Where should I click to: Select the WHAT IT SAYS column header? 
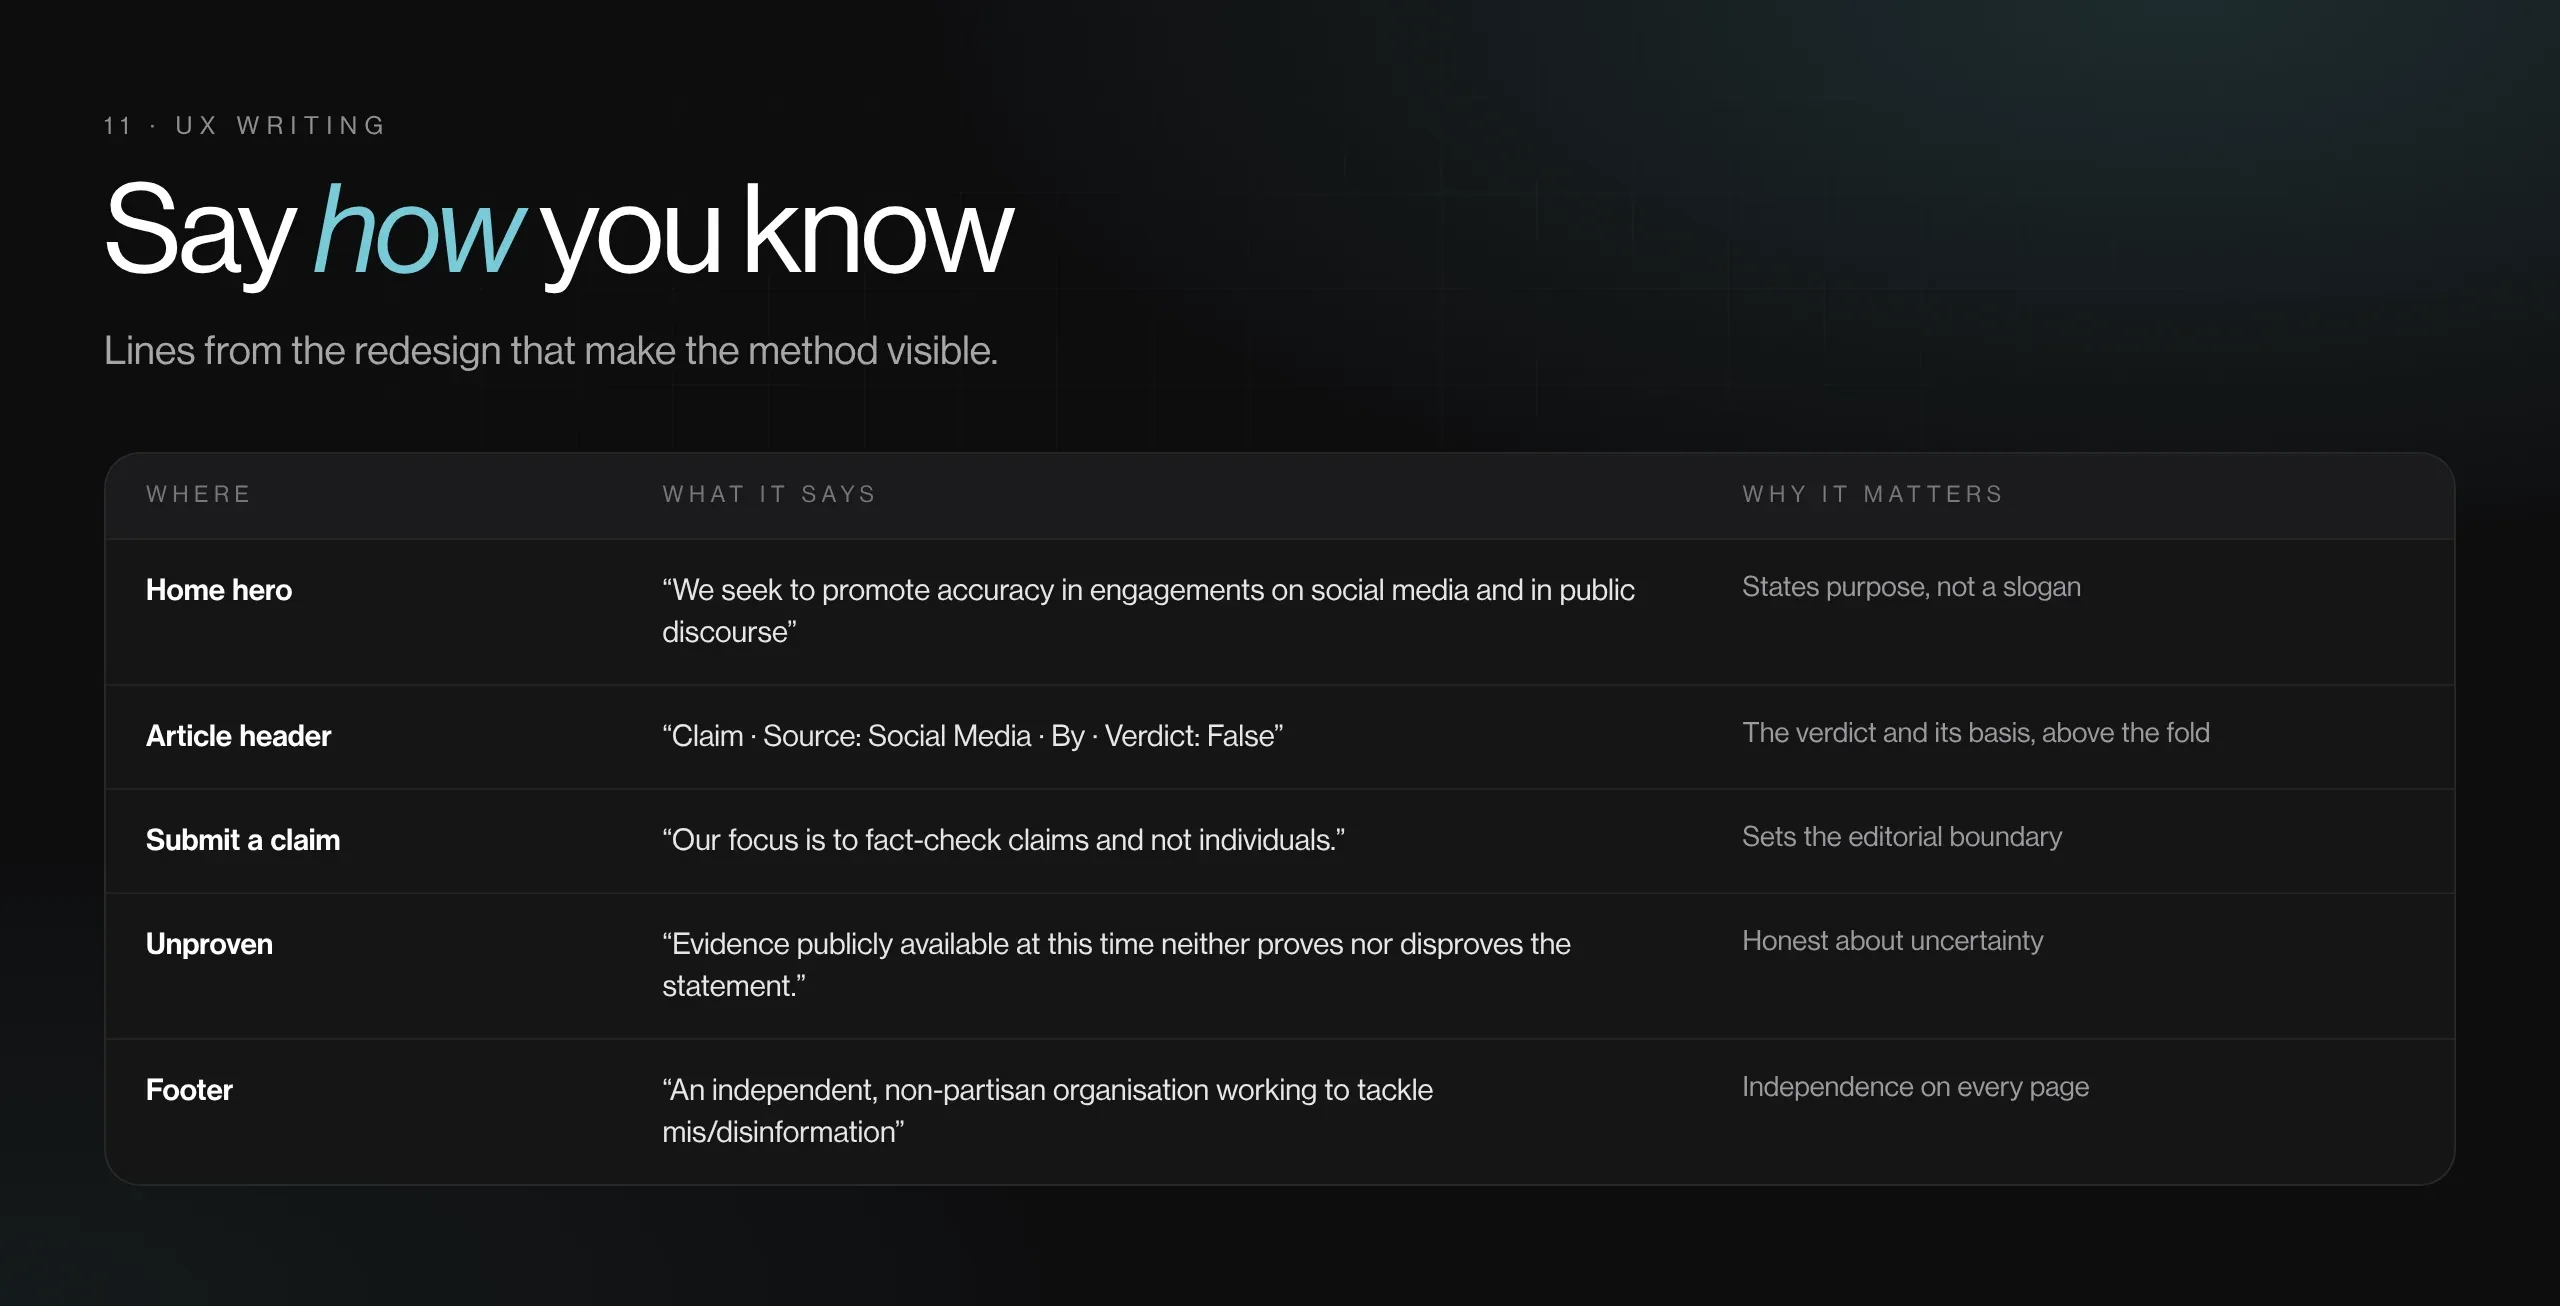click(769, 494)
